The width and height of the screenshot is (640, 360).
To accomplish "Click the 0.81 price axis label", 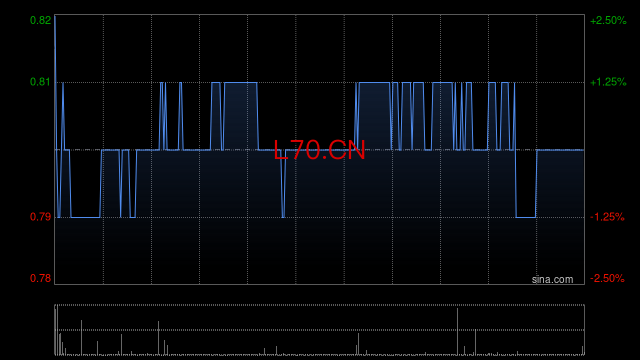I will pos(40,82).
